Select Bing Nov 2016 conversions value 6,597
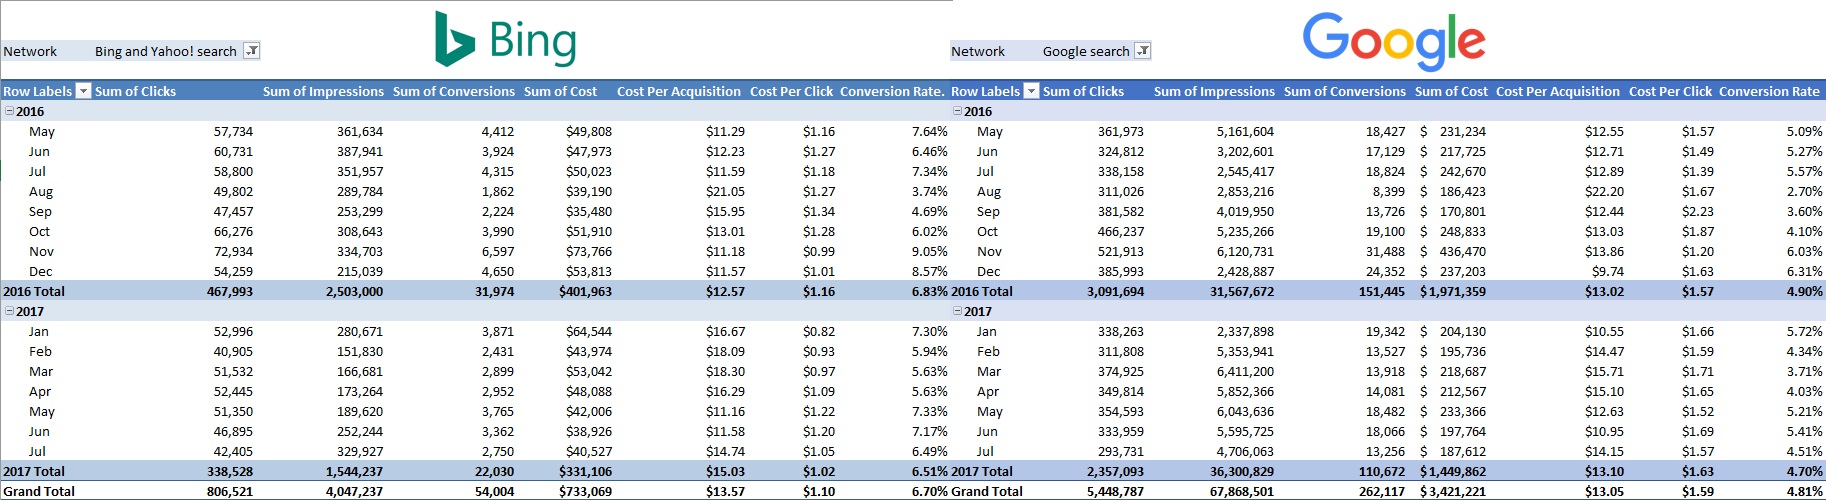This screenshot has height=500, width=1826. (497, 251)
